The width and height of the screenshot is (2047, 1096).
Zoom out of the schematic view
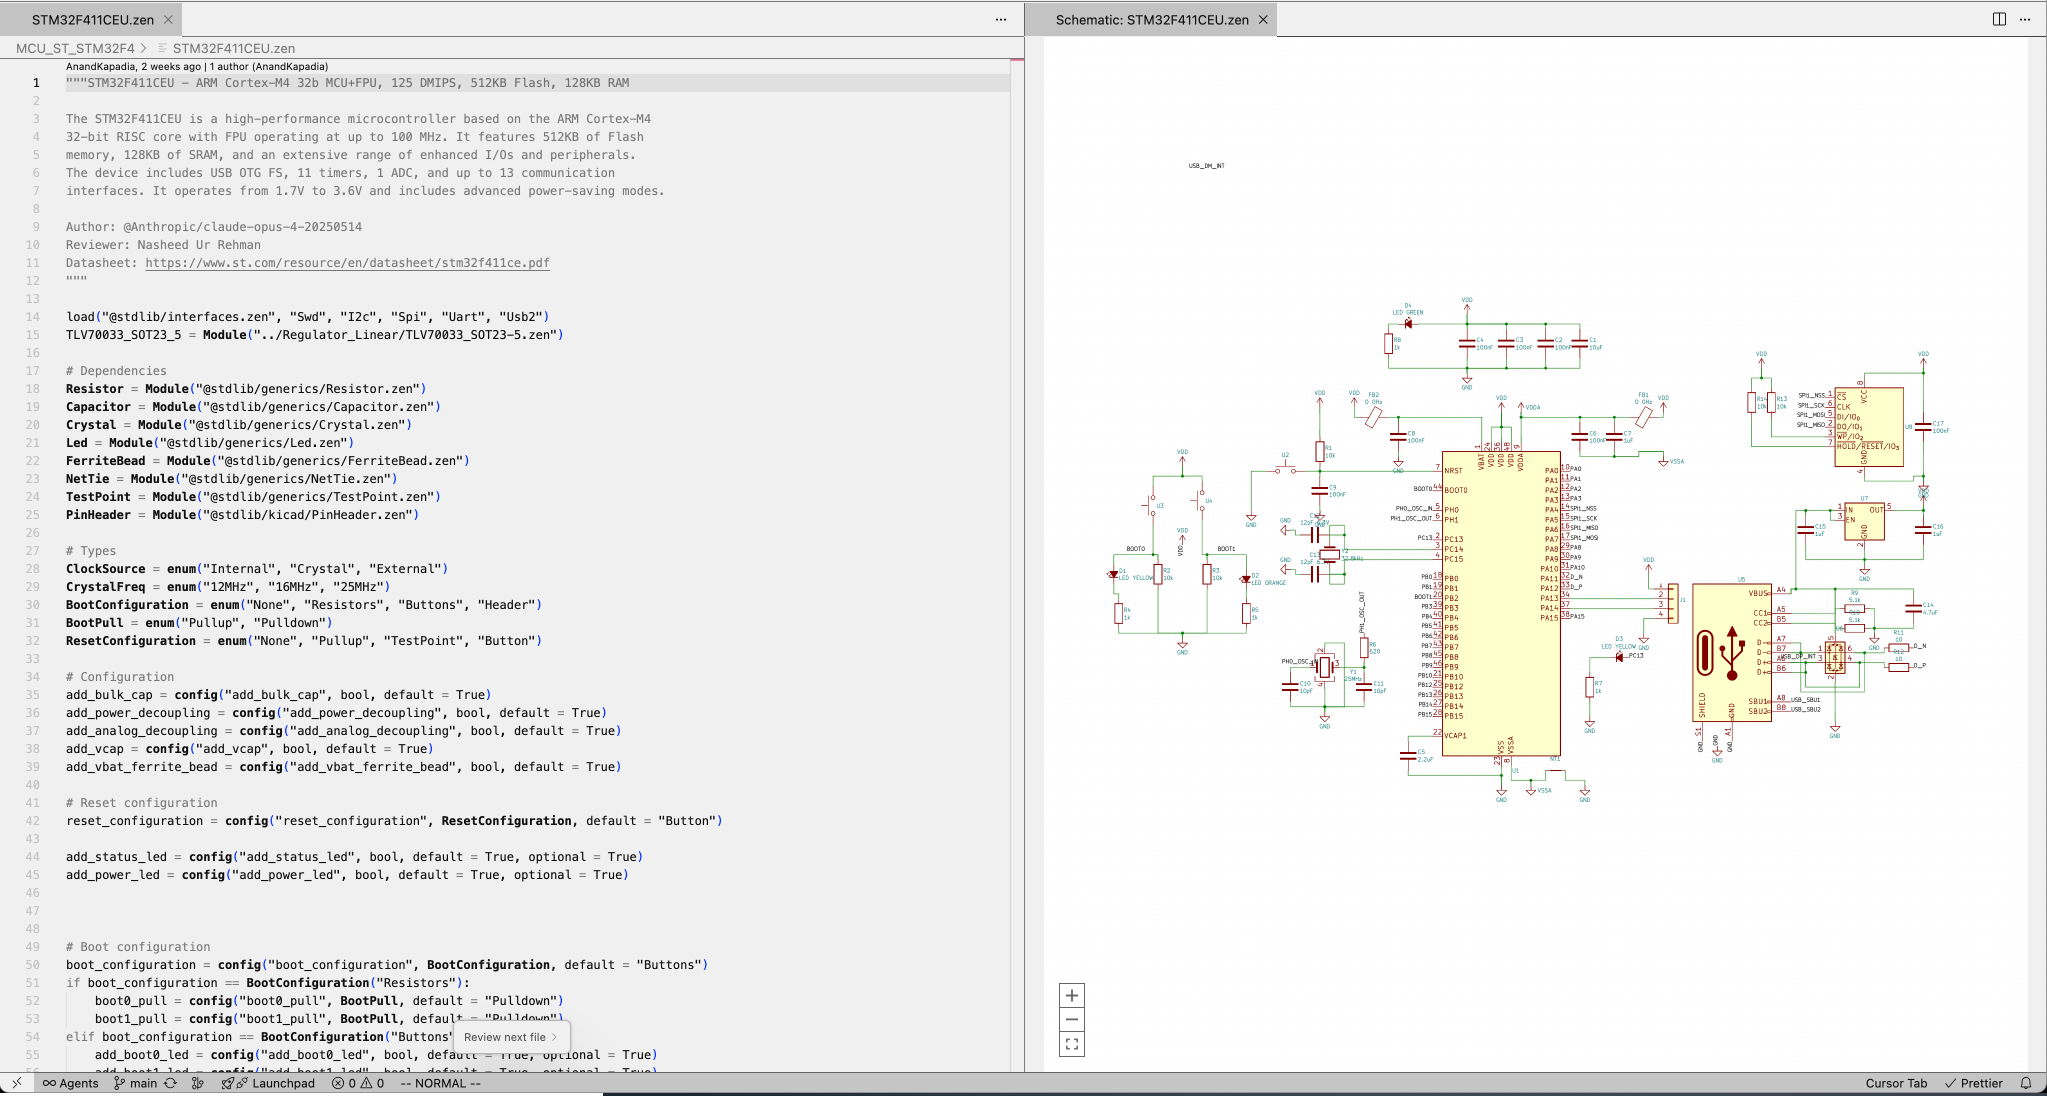(1071, 1020)
